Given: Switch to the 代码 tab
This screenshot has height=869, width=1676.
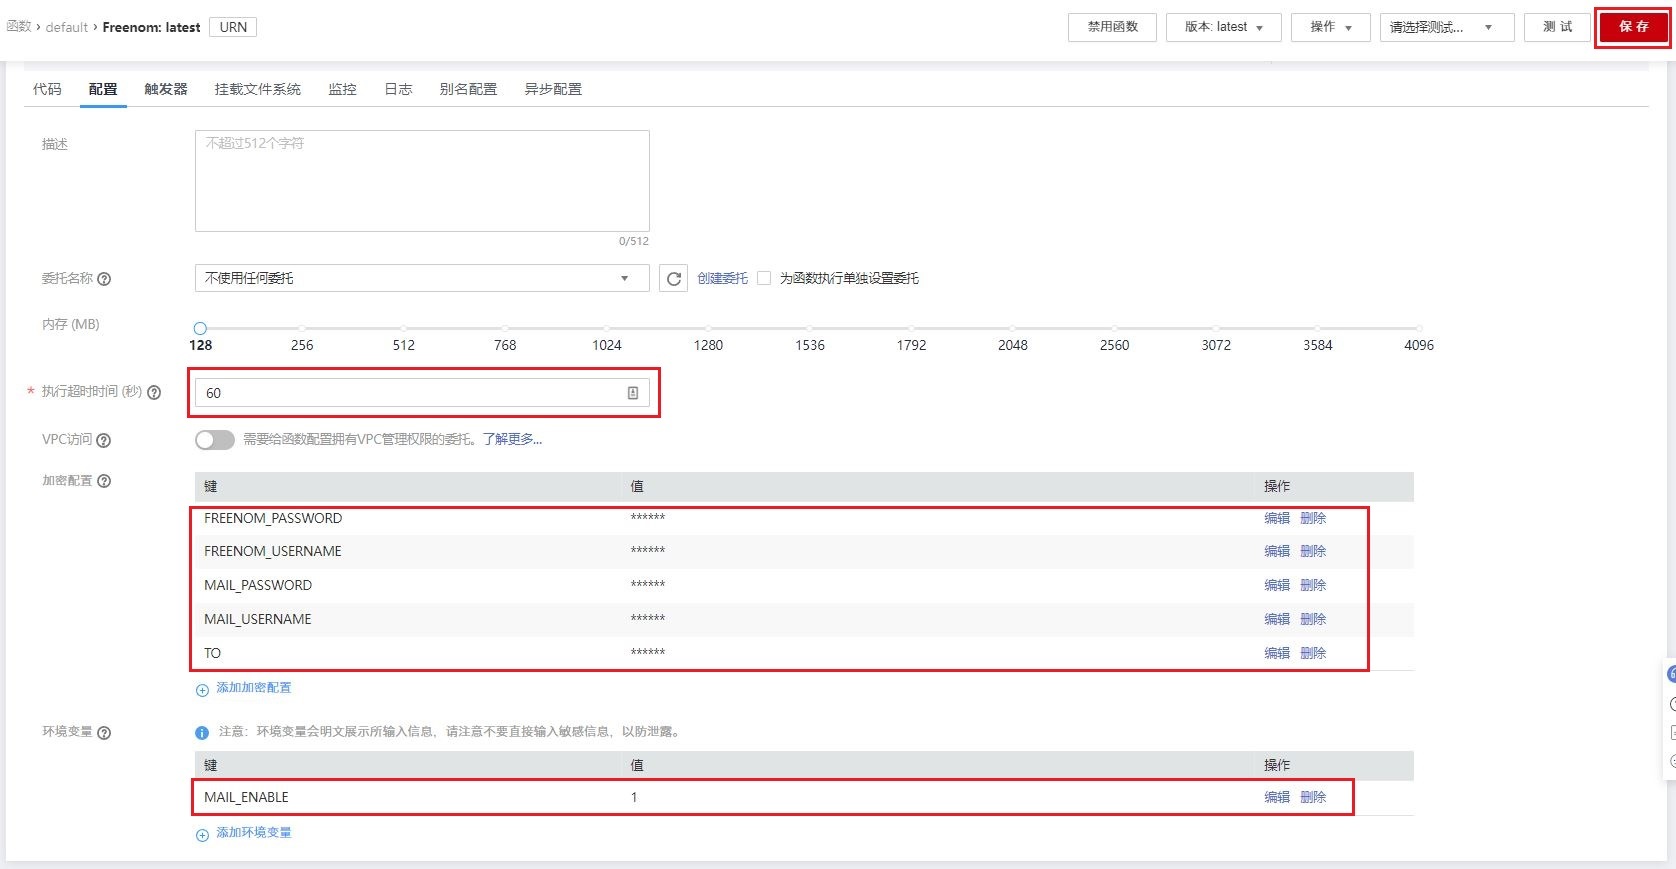Looking at the screenshot, I should click(x=47, y=89).
